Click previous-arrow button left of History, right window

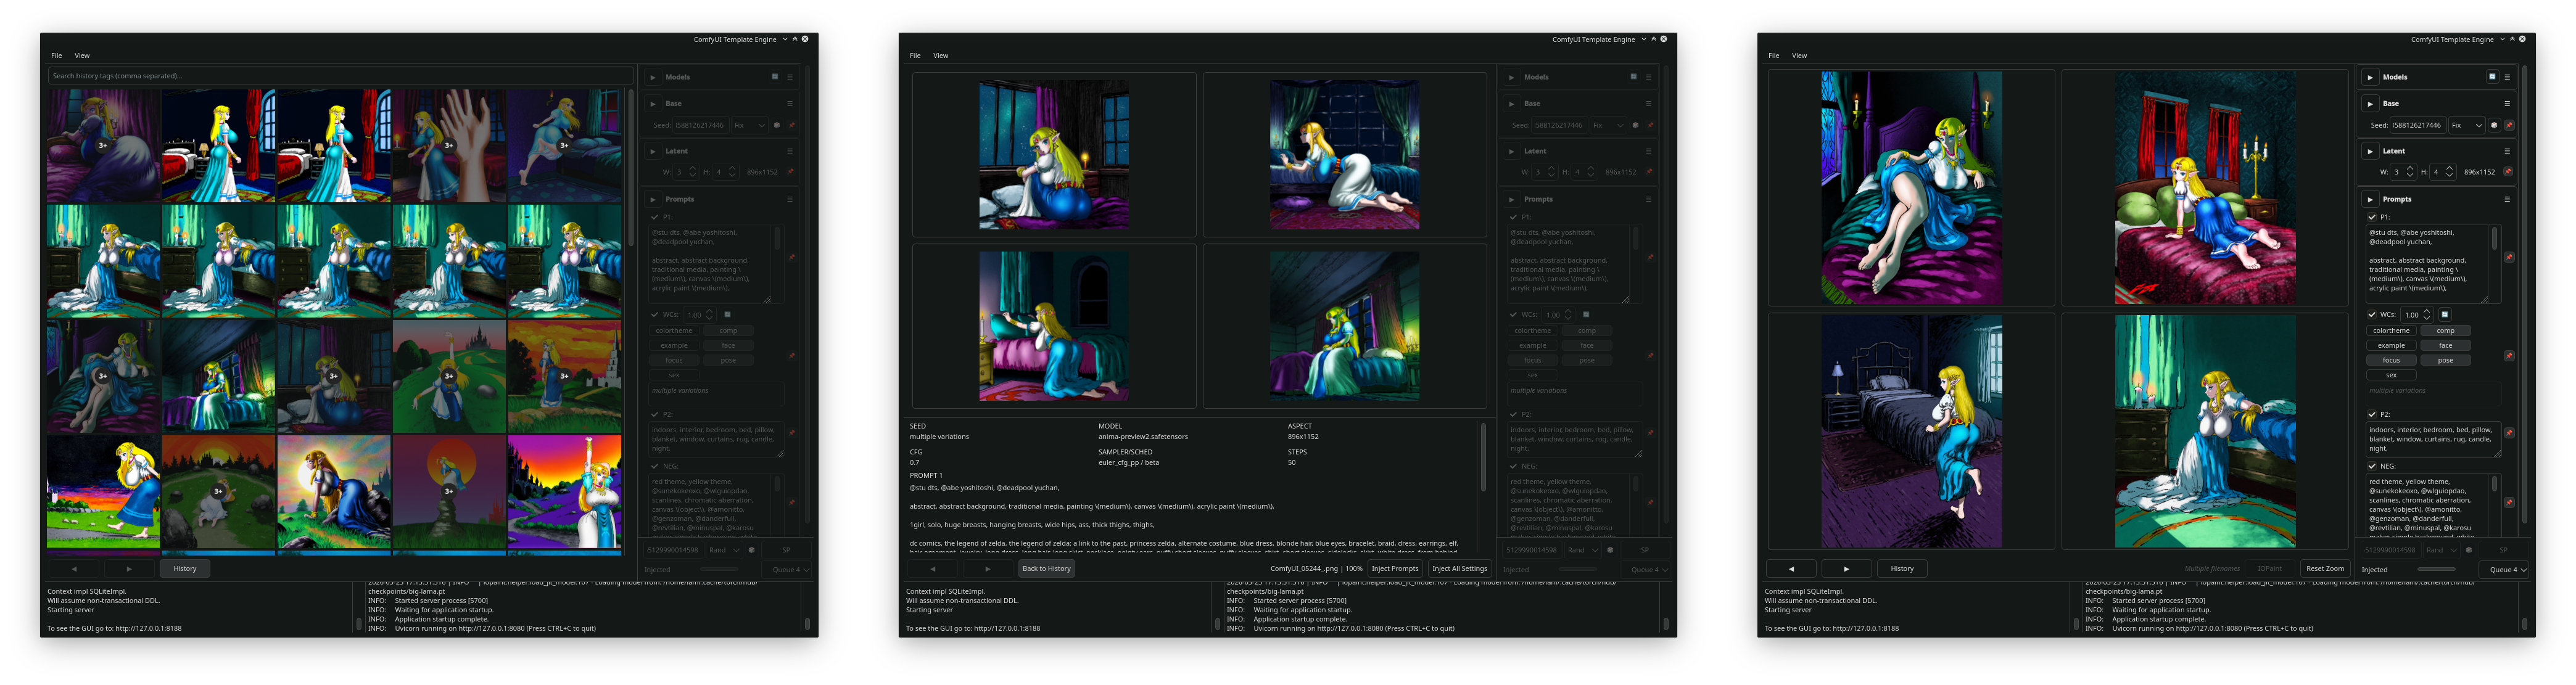[x=1791, y=569]
